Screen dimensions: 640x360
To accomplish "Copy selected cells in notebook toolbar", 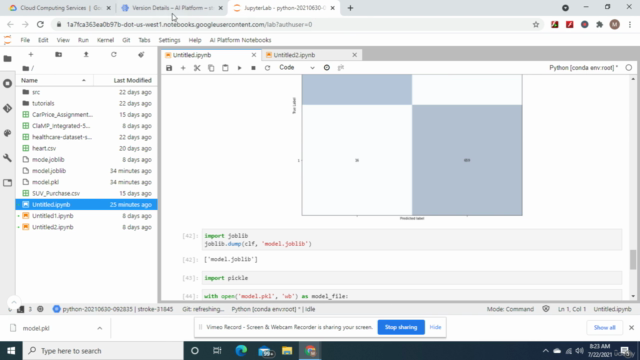I will point(211,68).
